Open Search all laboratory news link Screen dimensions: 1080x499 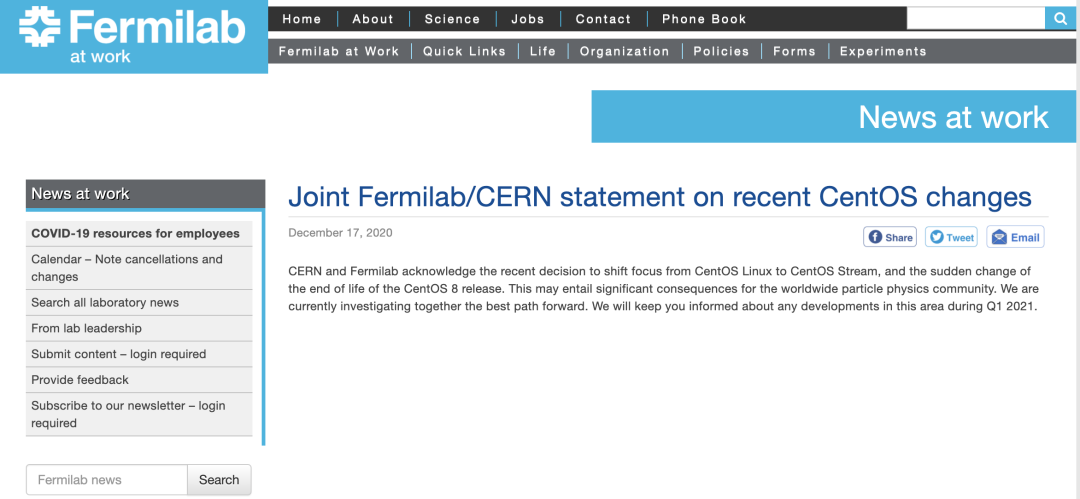[105, 302]
